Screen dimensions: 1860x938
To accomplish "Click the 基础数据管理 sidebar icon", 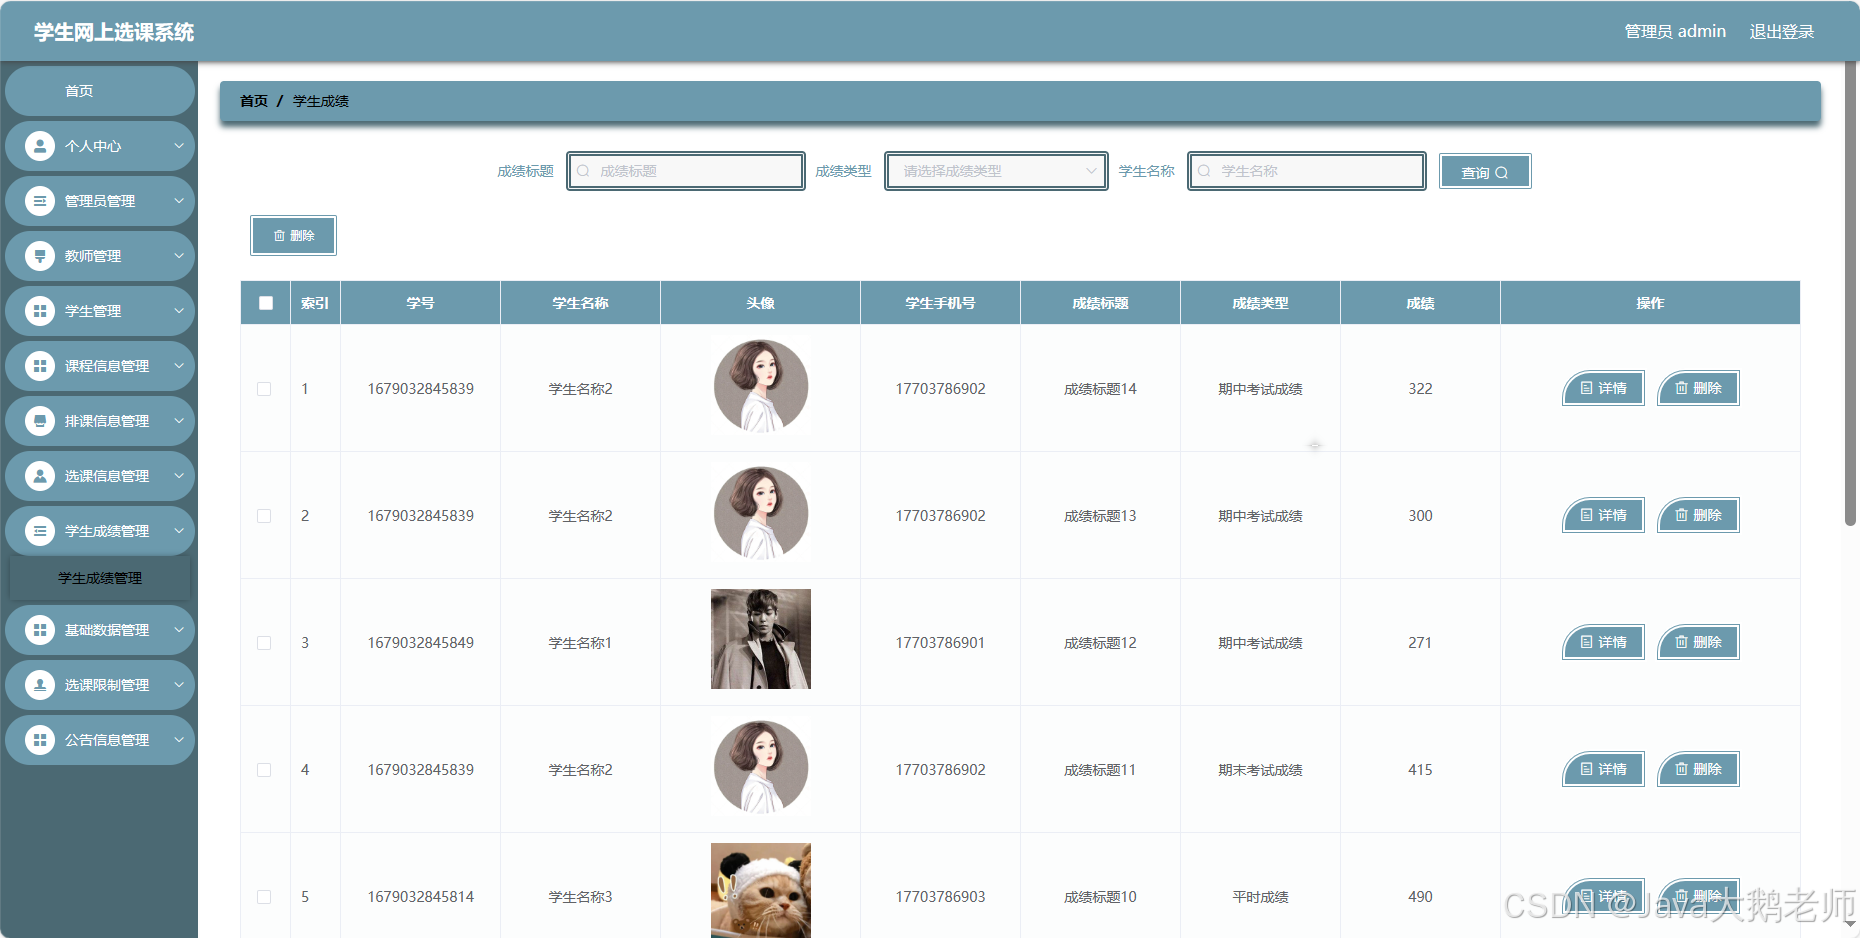I will click(x=40, y=630).
